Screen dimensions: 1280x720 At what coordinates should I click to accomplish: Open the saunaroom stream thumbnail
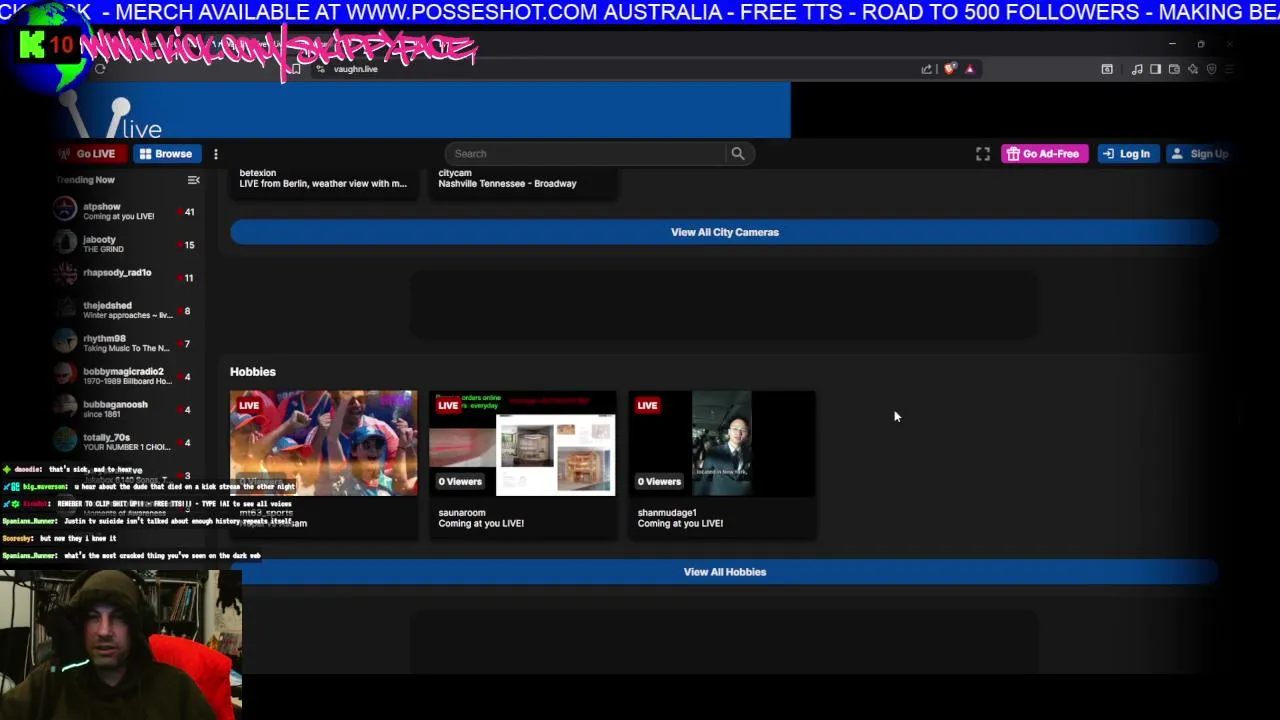click(523, 443)
